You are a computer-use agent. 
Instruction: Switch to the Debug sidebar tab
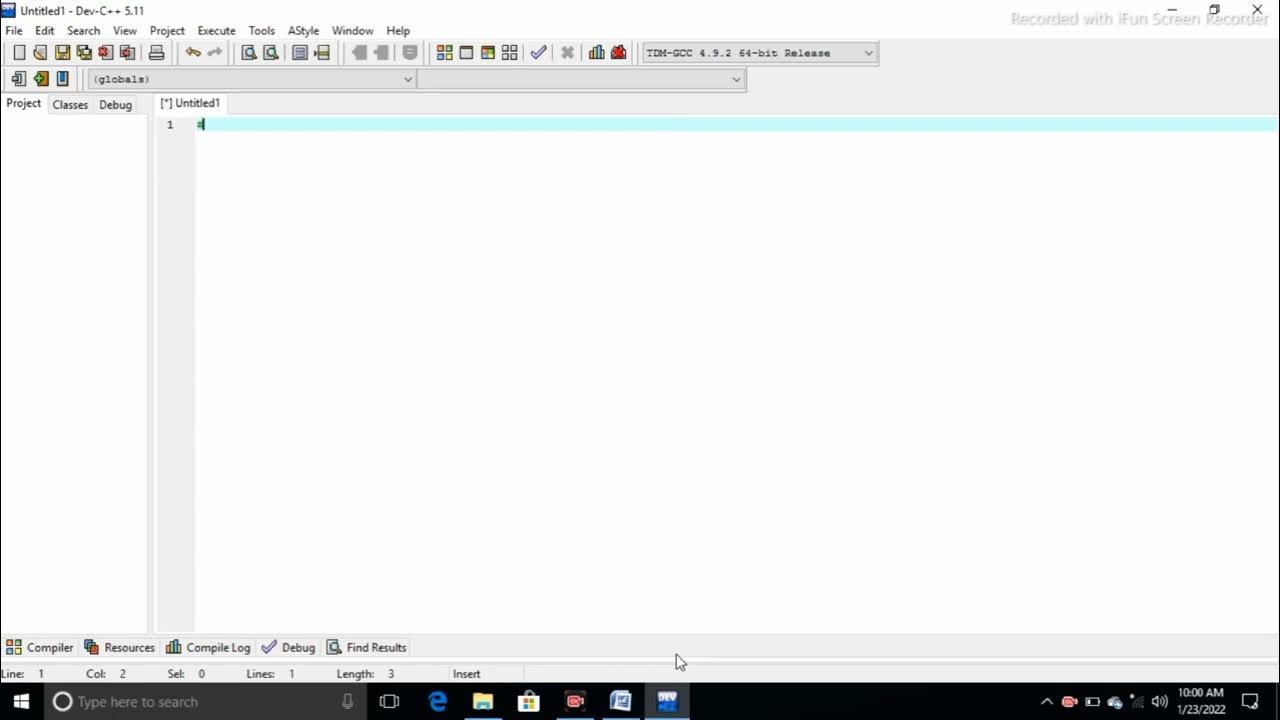(115, 105)
